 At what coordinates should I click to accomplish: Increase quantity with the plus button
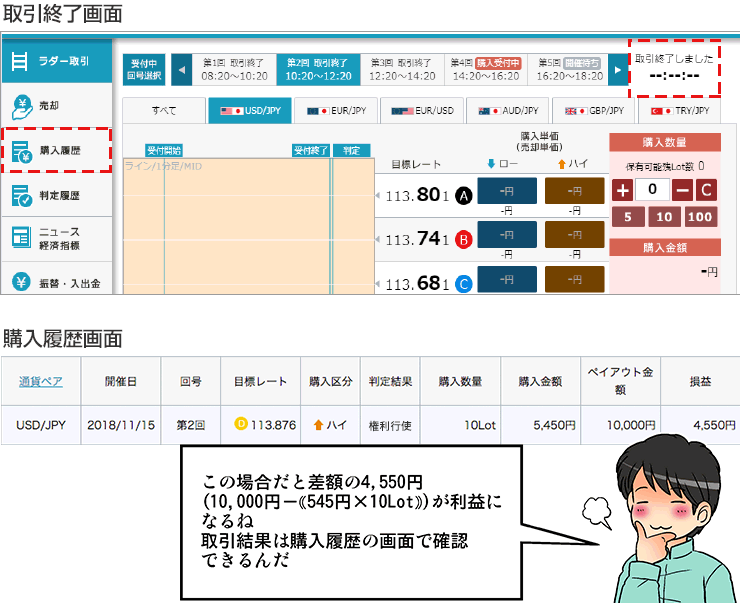point(623,190)
